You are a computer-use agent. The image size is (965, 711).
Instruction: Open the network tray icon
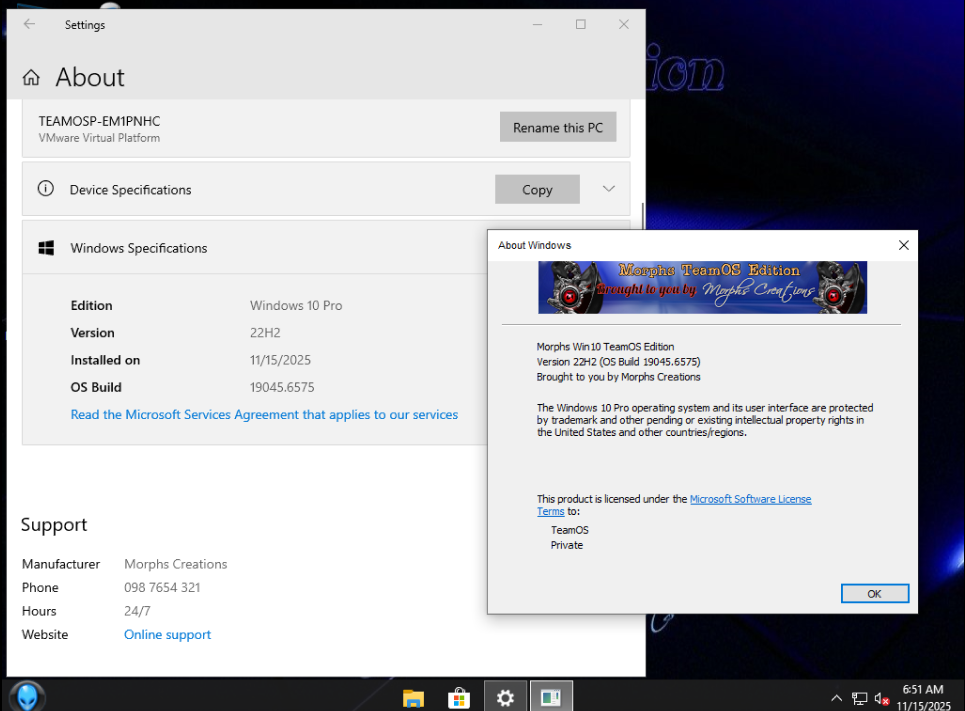coord(859,698)
